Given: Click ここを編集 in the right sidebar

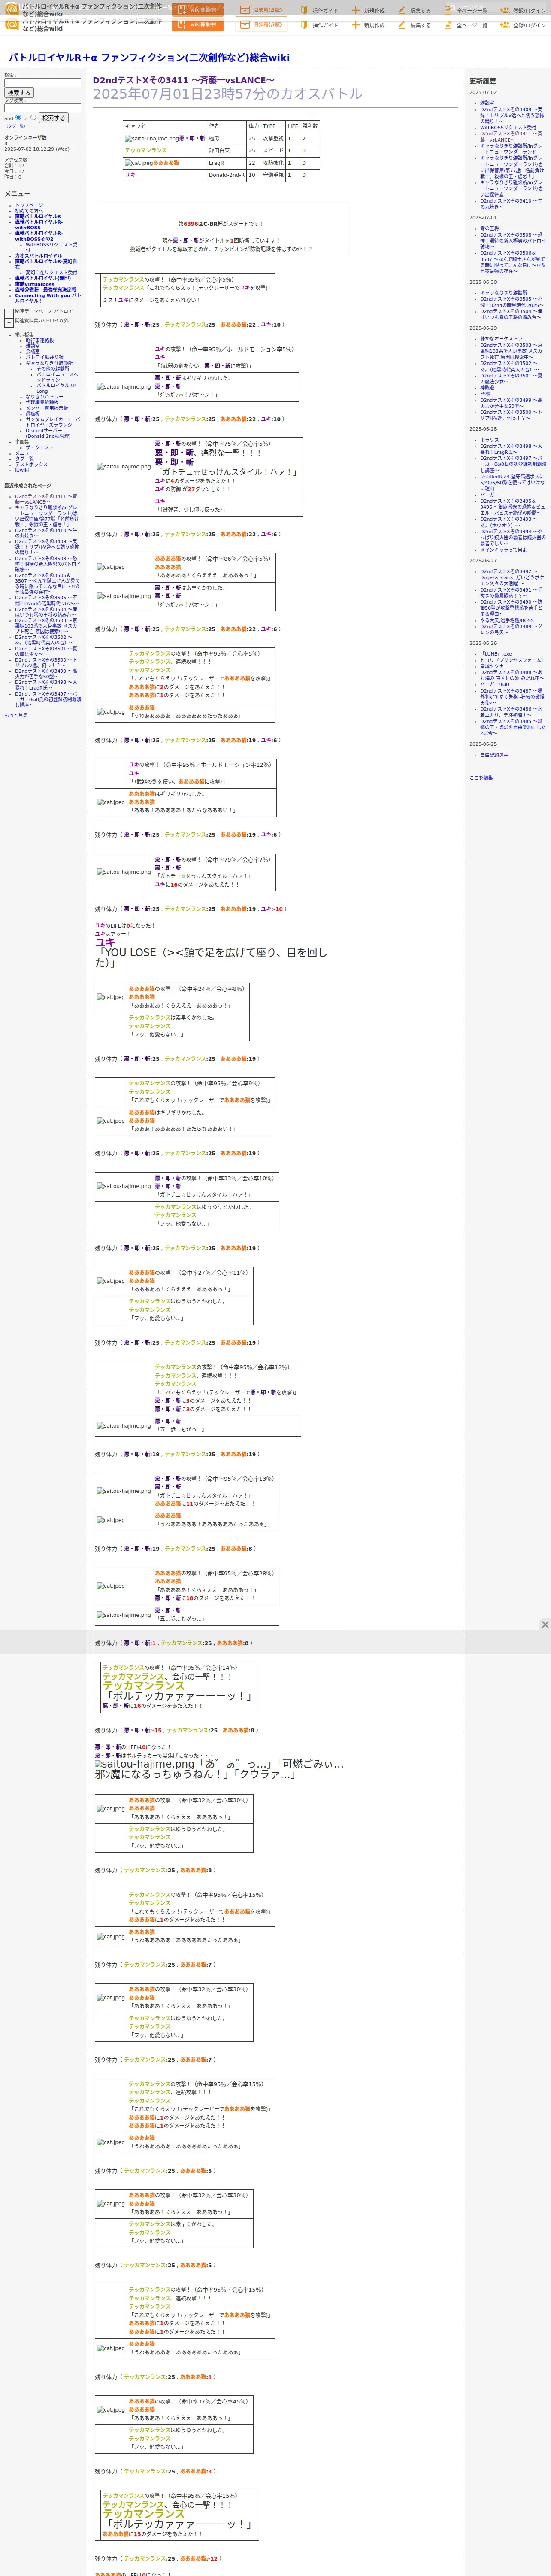Looking at the screenshot, I should pyautogui.click(x=481, y=778).
